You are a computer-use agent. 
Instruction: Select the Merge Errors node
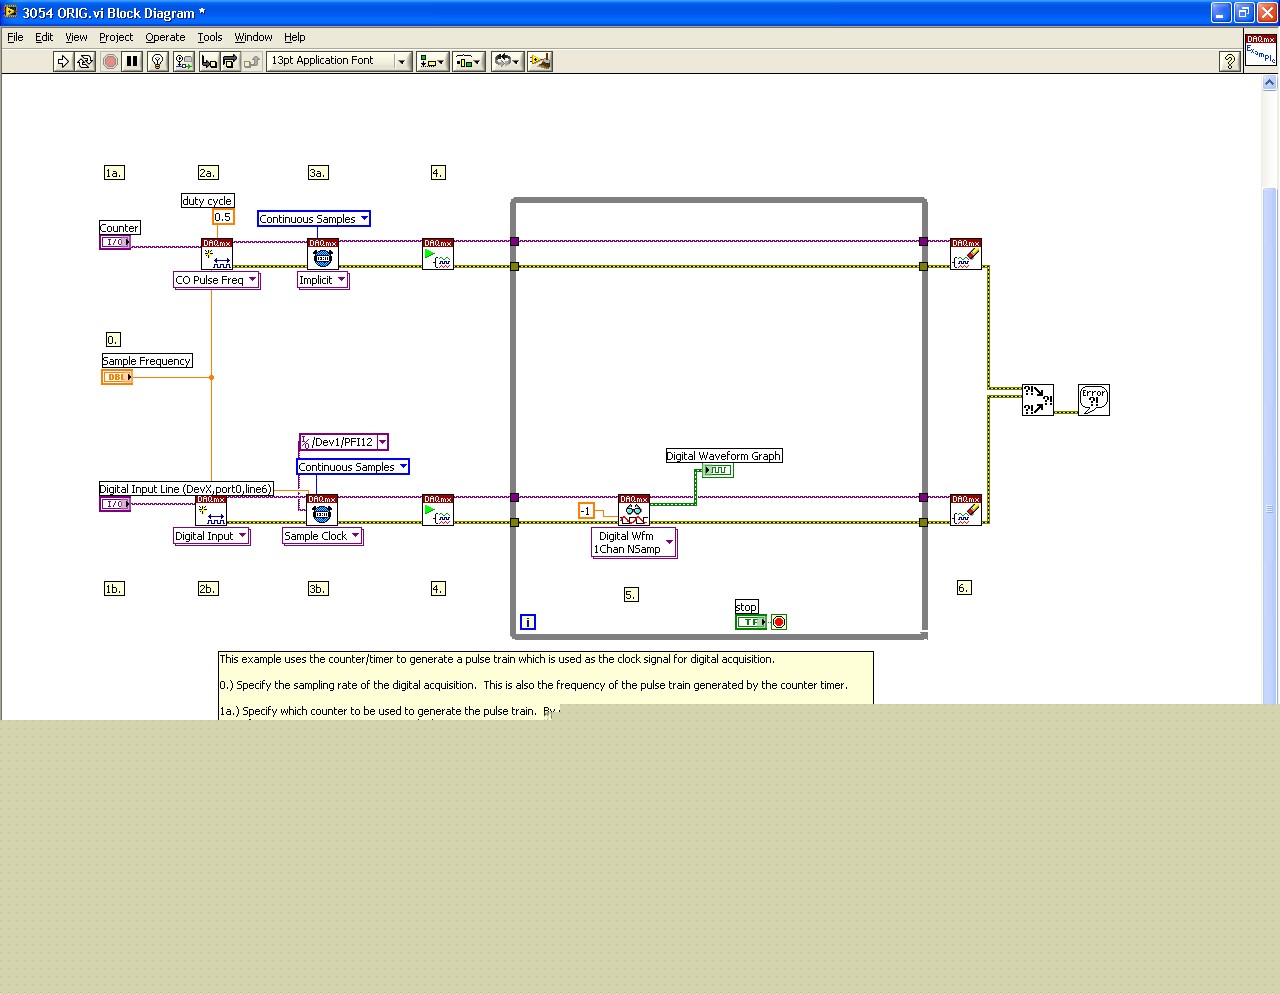1037,400
